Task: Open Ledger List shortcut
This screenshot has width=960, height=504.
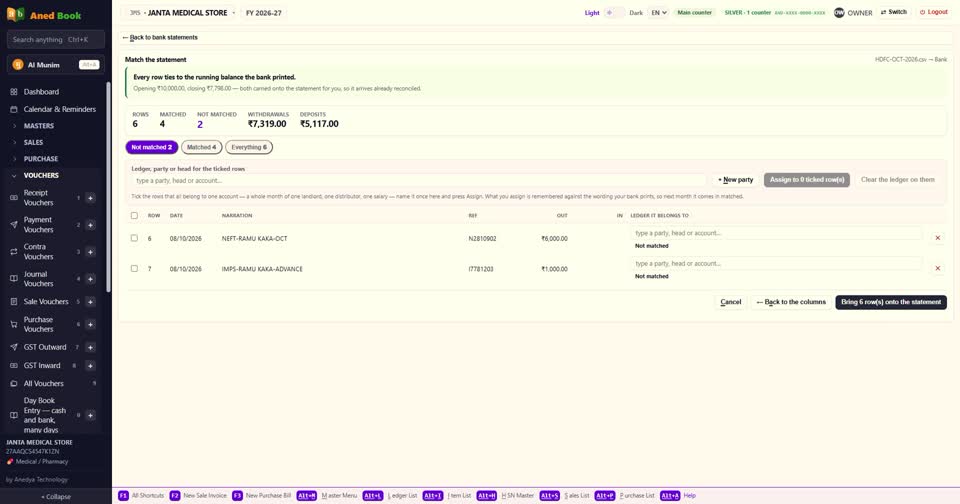Action: click(x=390, y=495)
